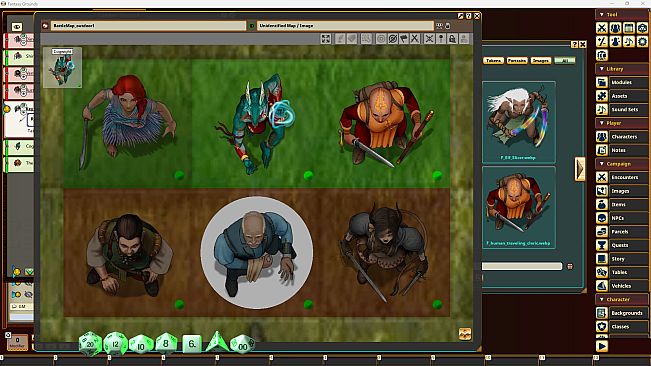Toggle the share icon beside Unidentified Map field
651x366 pixels.
(439, 26)
